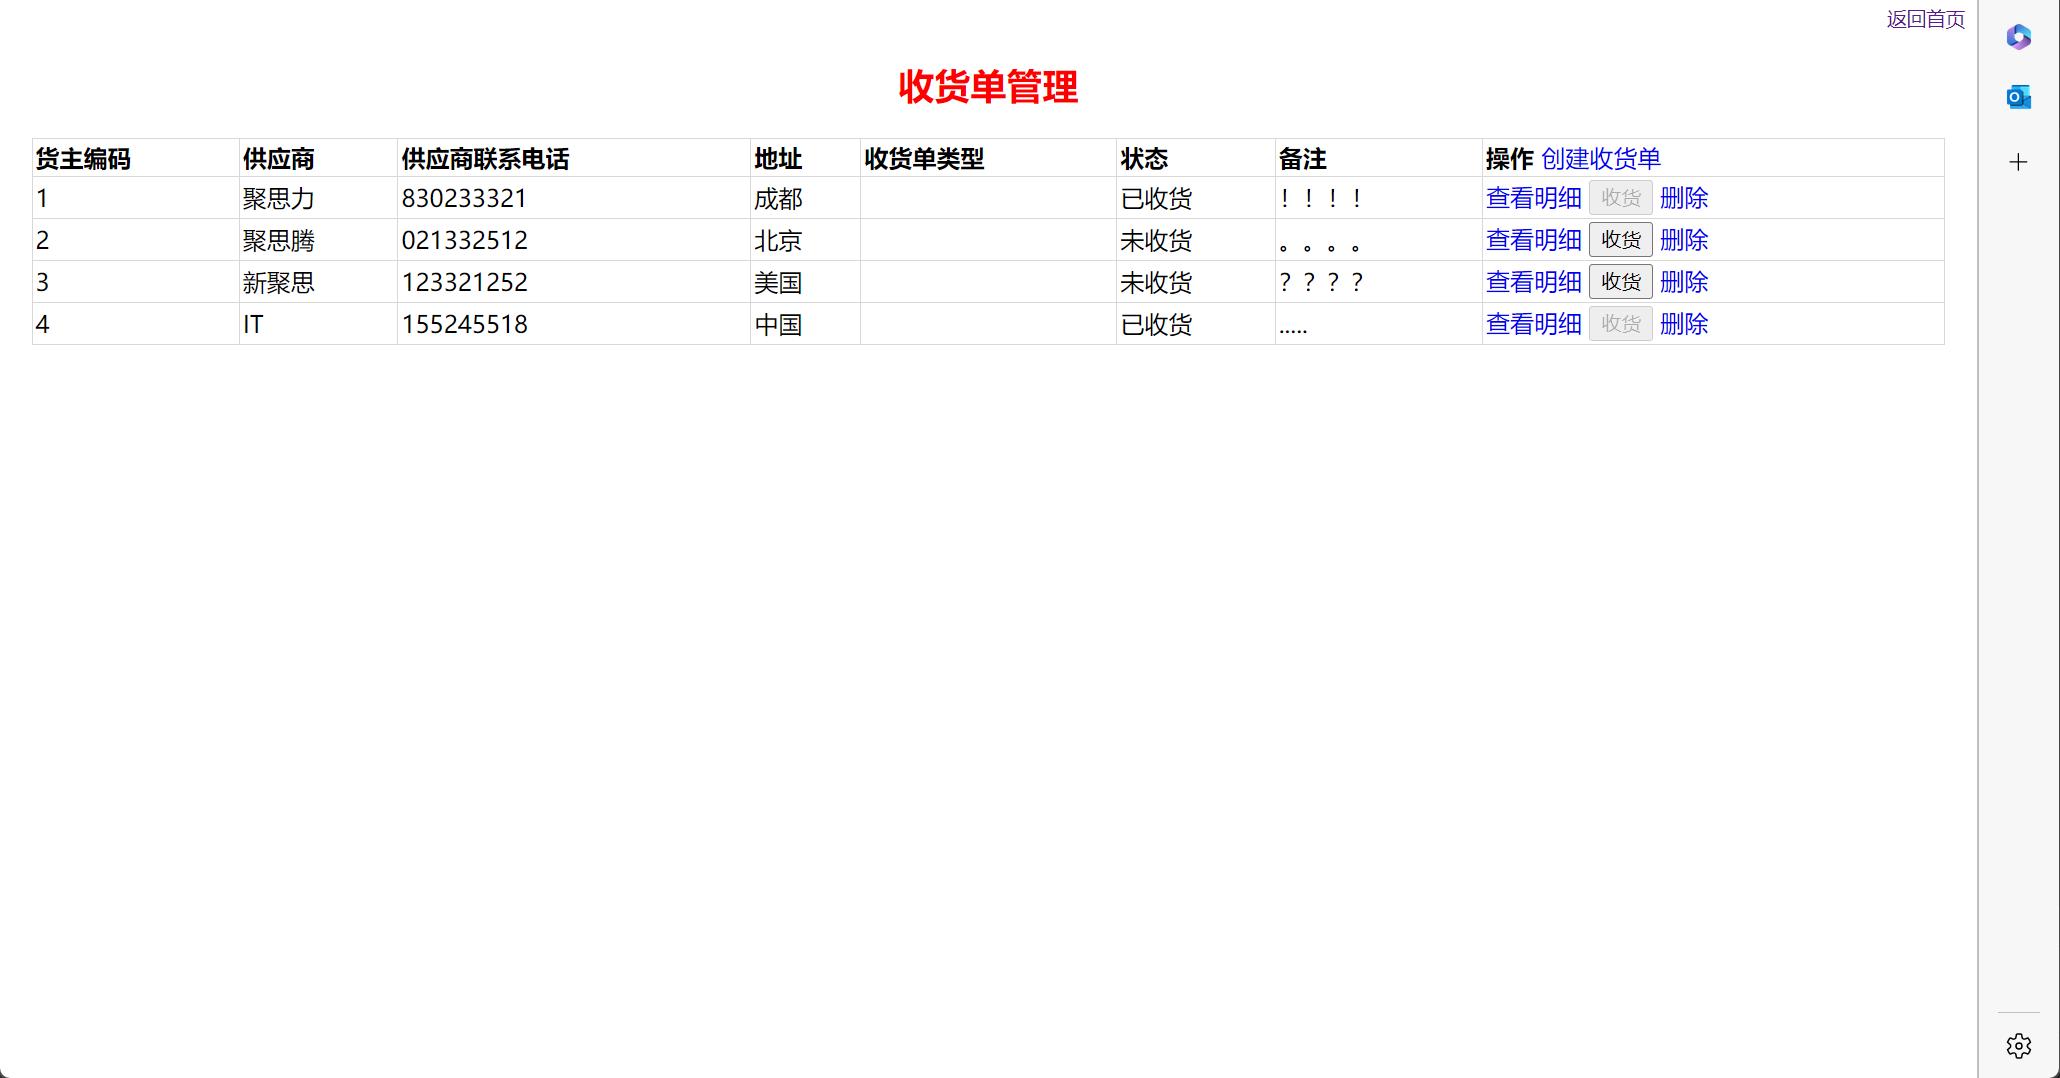2060x1078 pixels.
Task: Open Outlook from the sidebar
Action: pos(2018,97)
